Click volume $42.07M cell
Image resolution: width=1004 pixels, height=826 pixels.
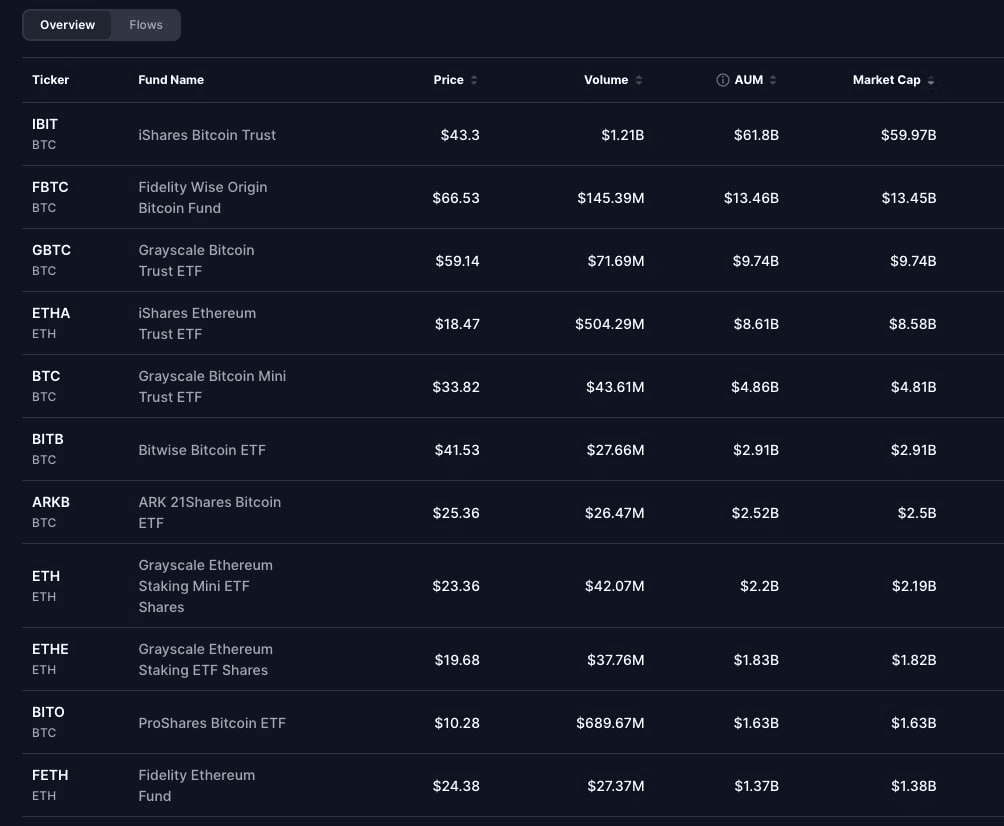pyautogui.click(x=615, y=586)
